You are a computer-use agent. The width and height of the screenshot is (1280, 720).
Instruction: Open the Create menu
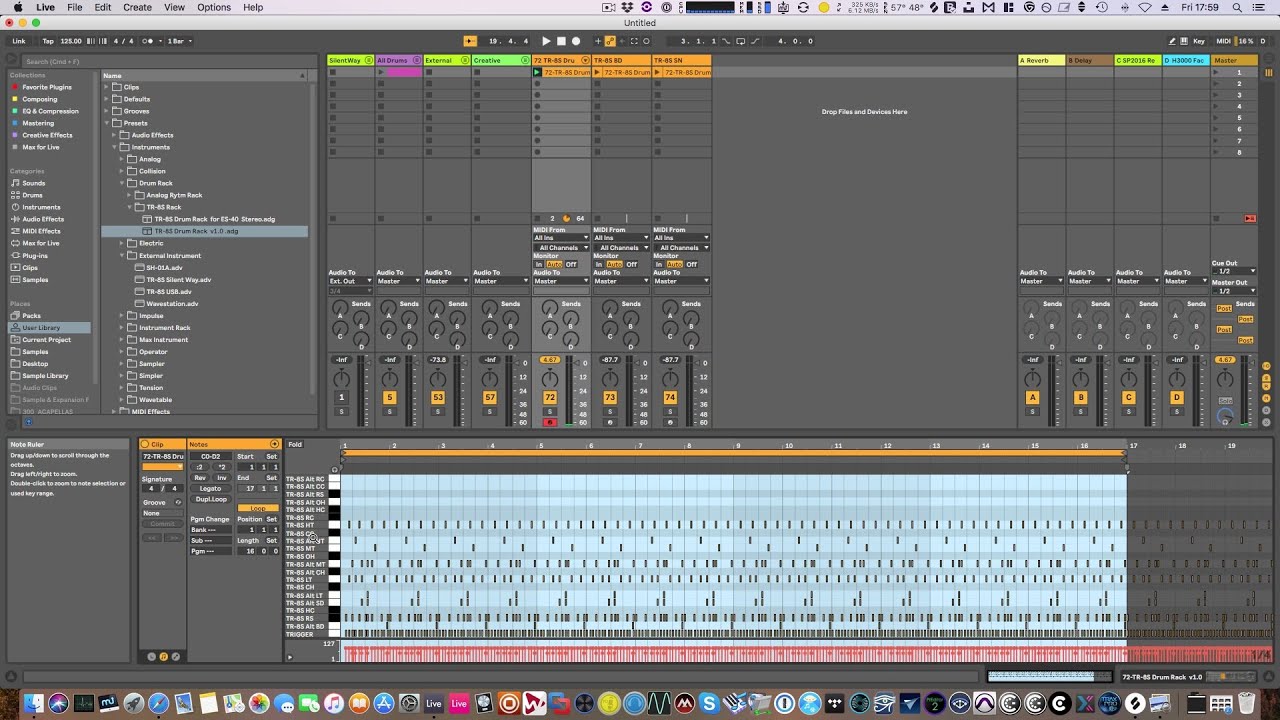[137, 7]
